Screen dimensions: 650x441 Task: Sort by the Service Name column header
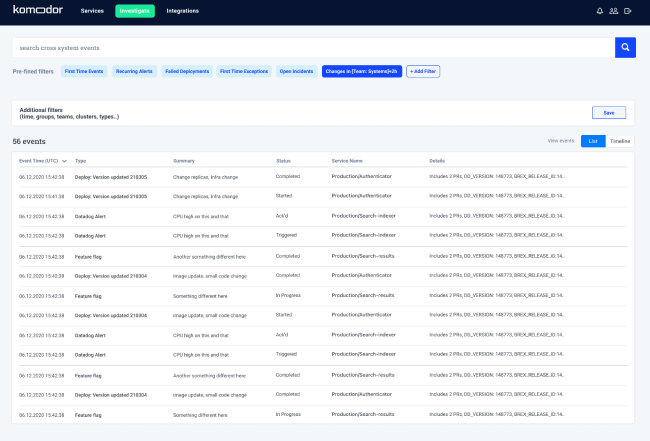pos(347,161)
